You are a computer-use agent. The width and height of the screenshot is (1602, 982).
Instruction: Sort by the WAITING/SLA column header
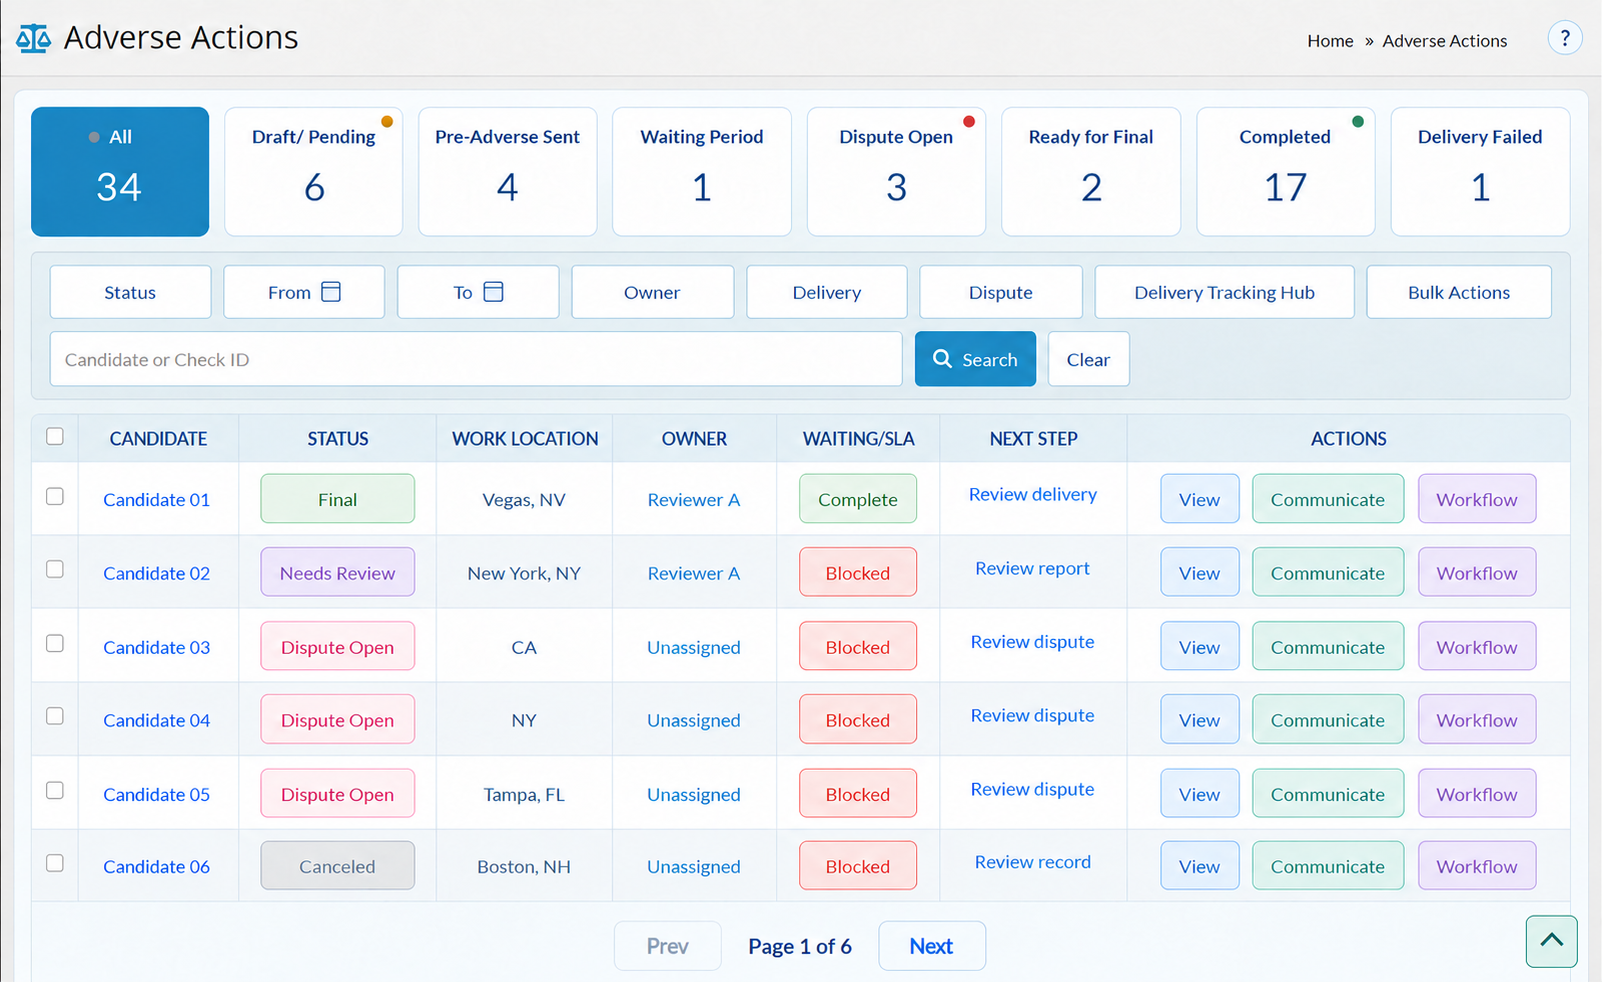tap(859, 438)
